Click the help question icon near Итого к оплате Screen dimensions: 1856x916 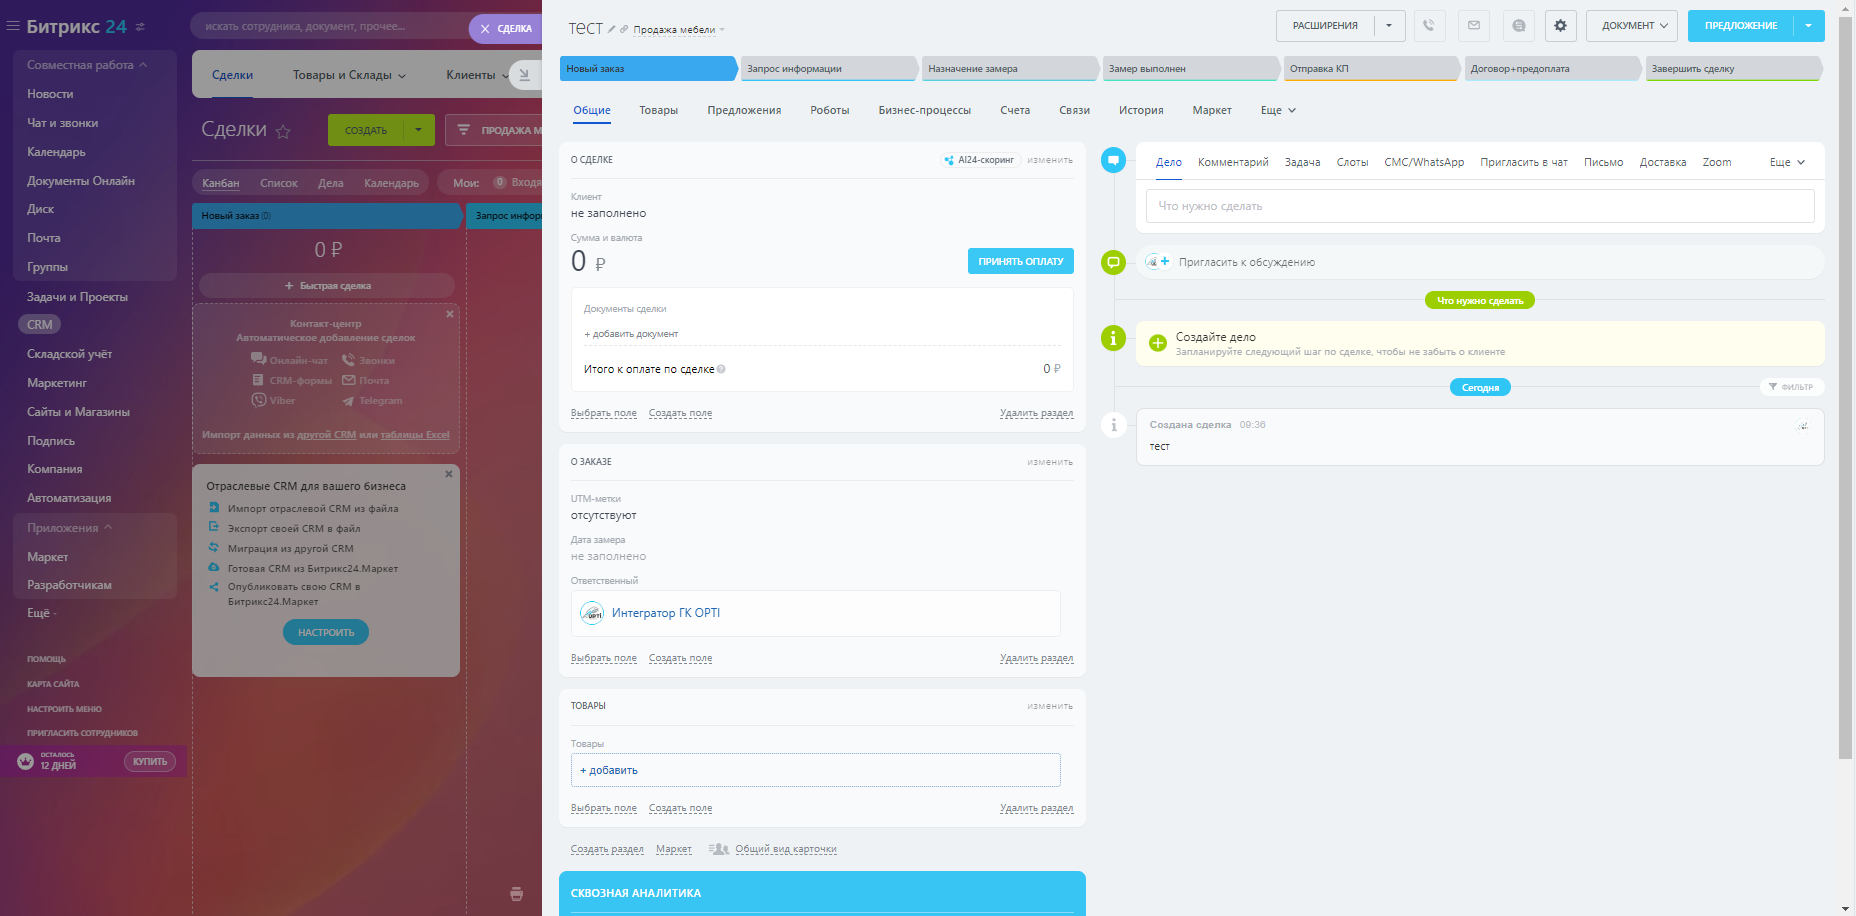(721, 369)
